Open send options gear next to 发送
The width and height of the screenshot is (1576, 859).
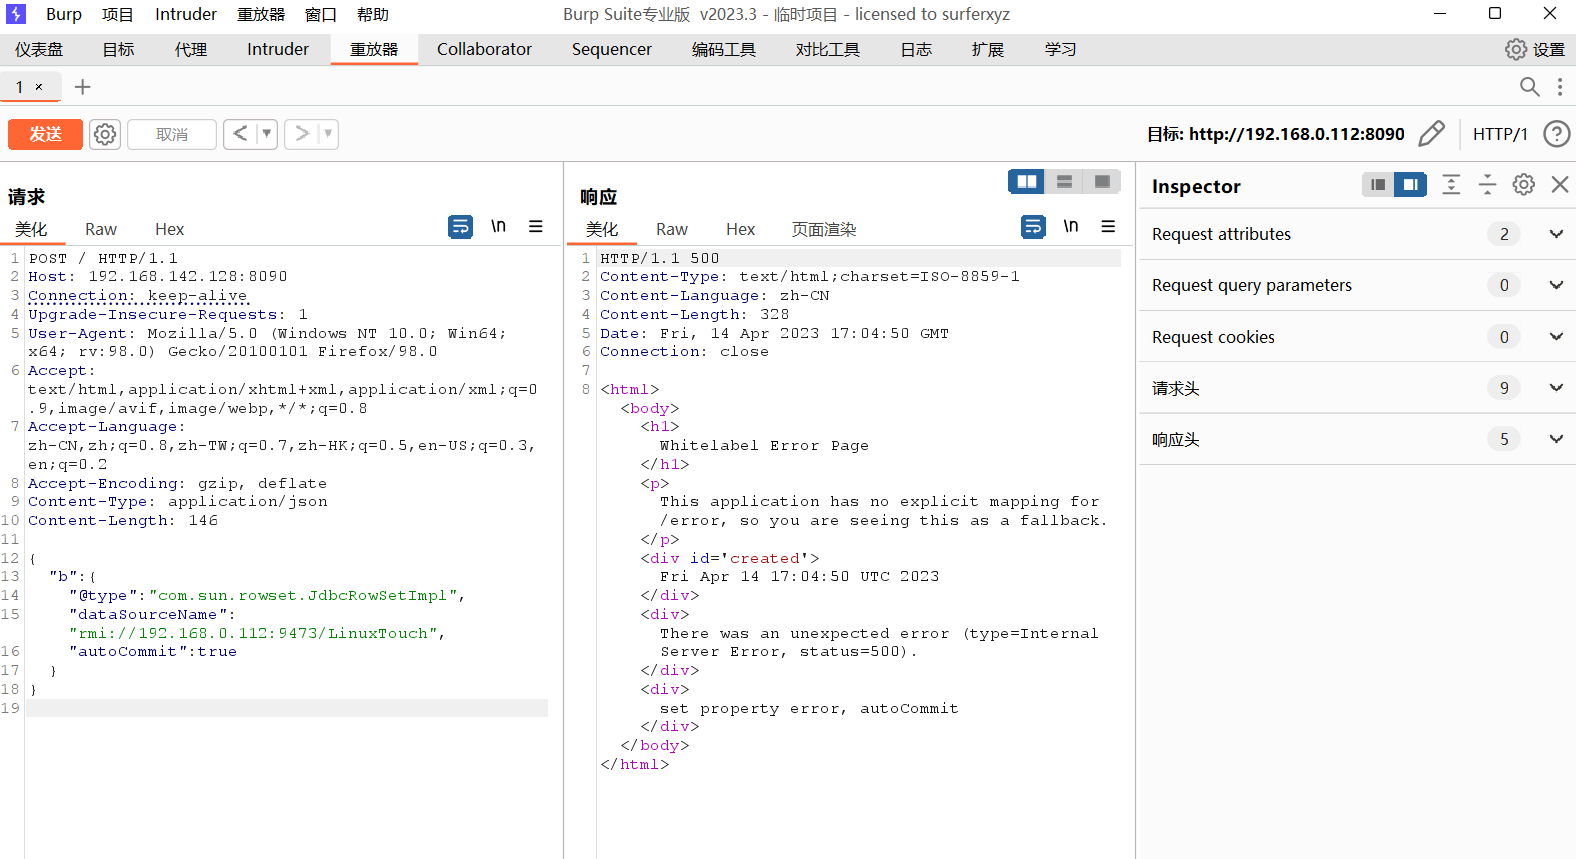(x=105, y=134)
